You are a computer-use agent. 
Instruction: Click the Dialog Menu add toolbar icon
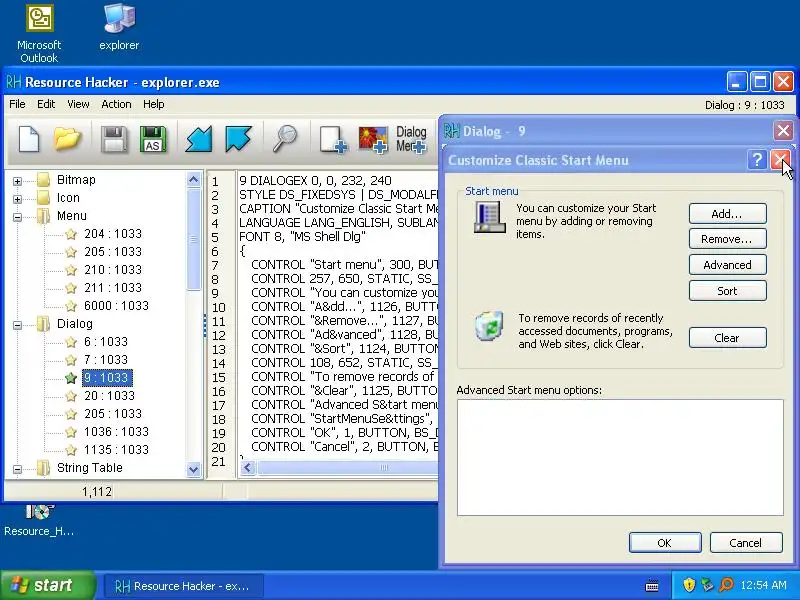(411, 139)
